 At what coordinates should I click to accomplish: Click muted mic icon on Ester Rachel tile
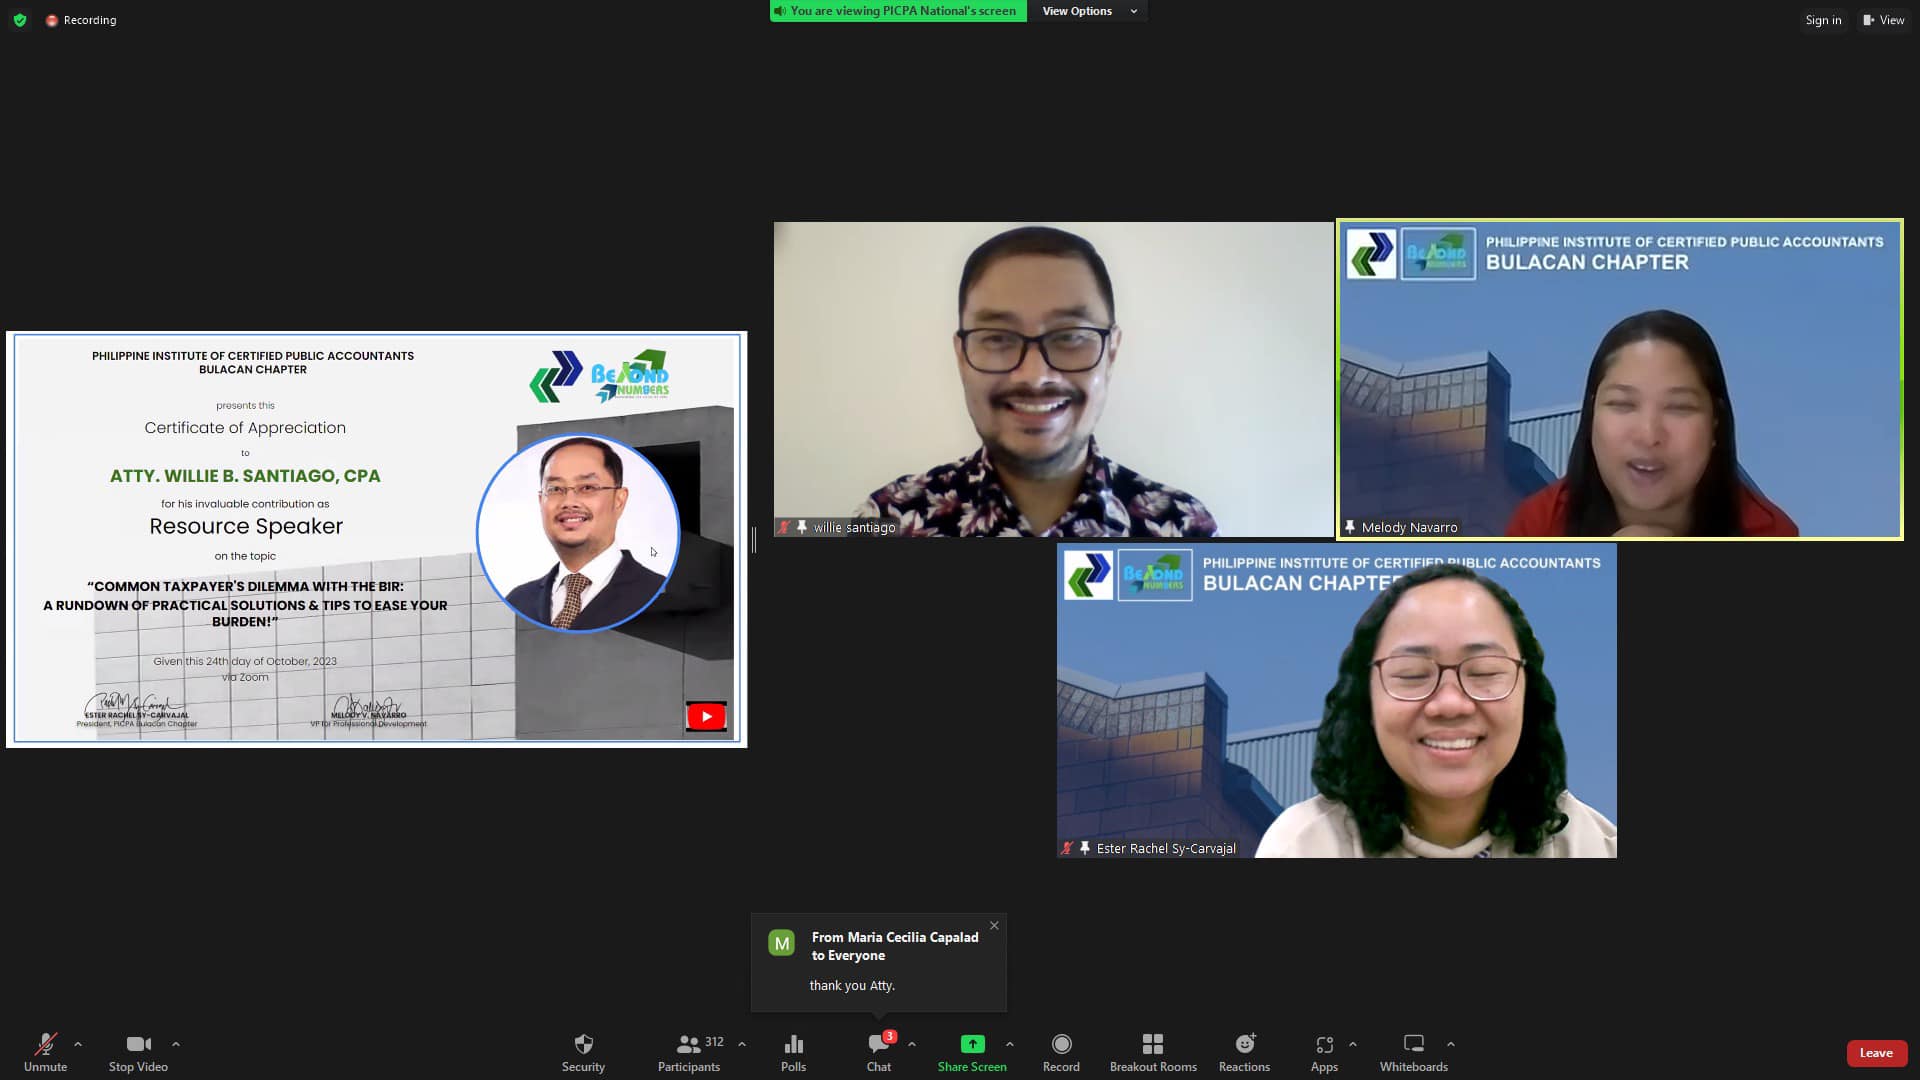click(x=1067, y=848)
